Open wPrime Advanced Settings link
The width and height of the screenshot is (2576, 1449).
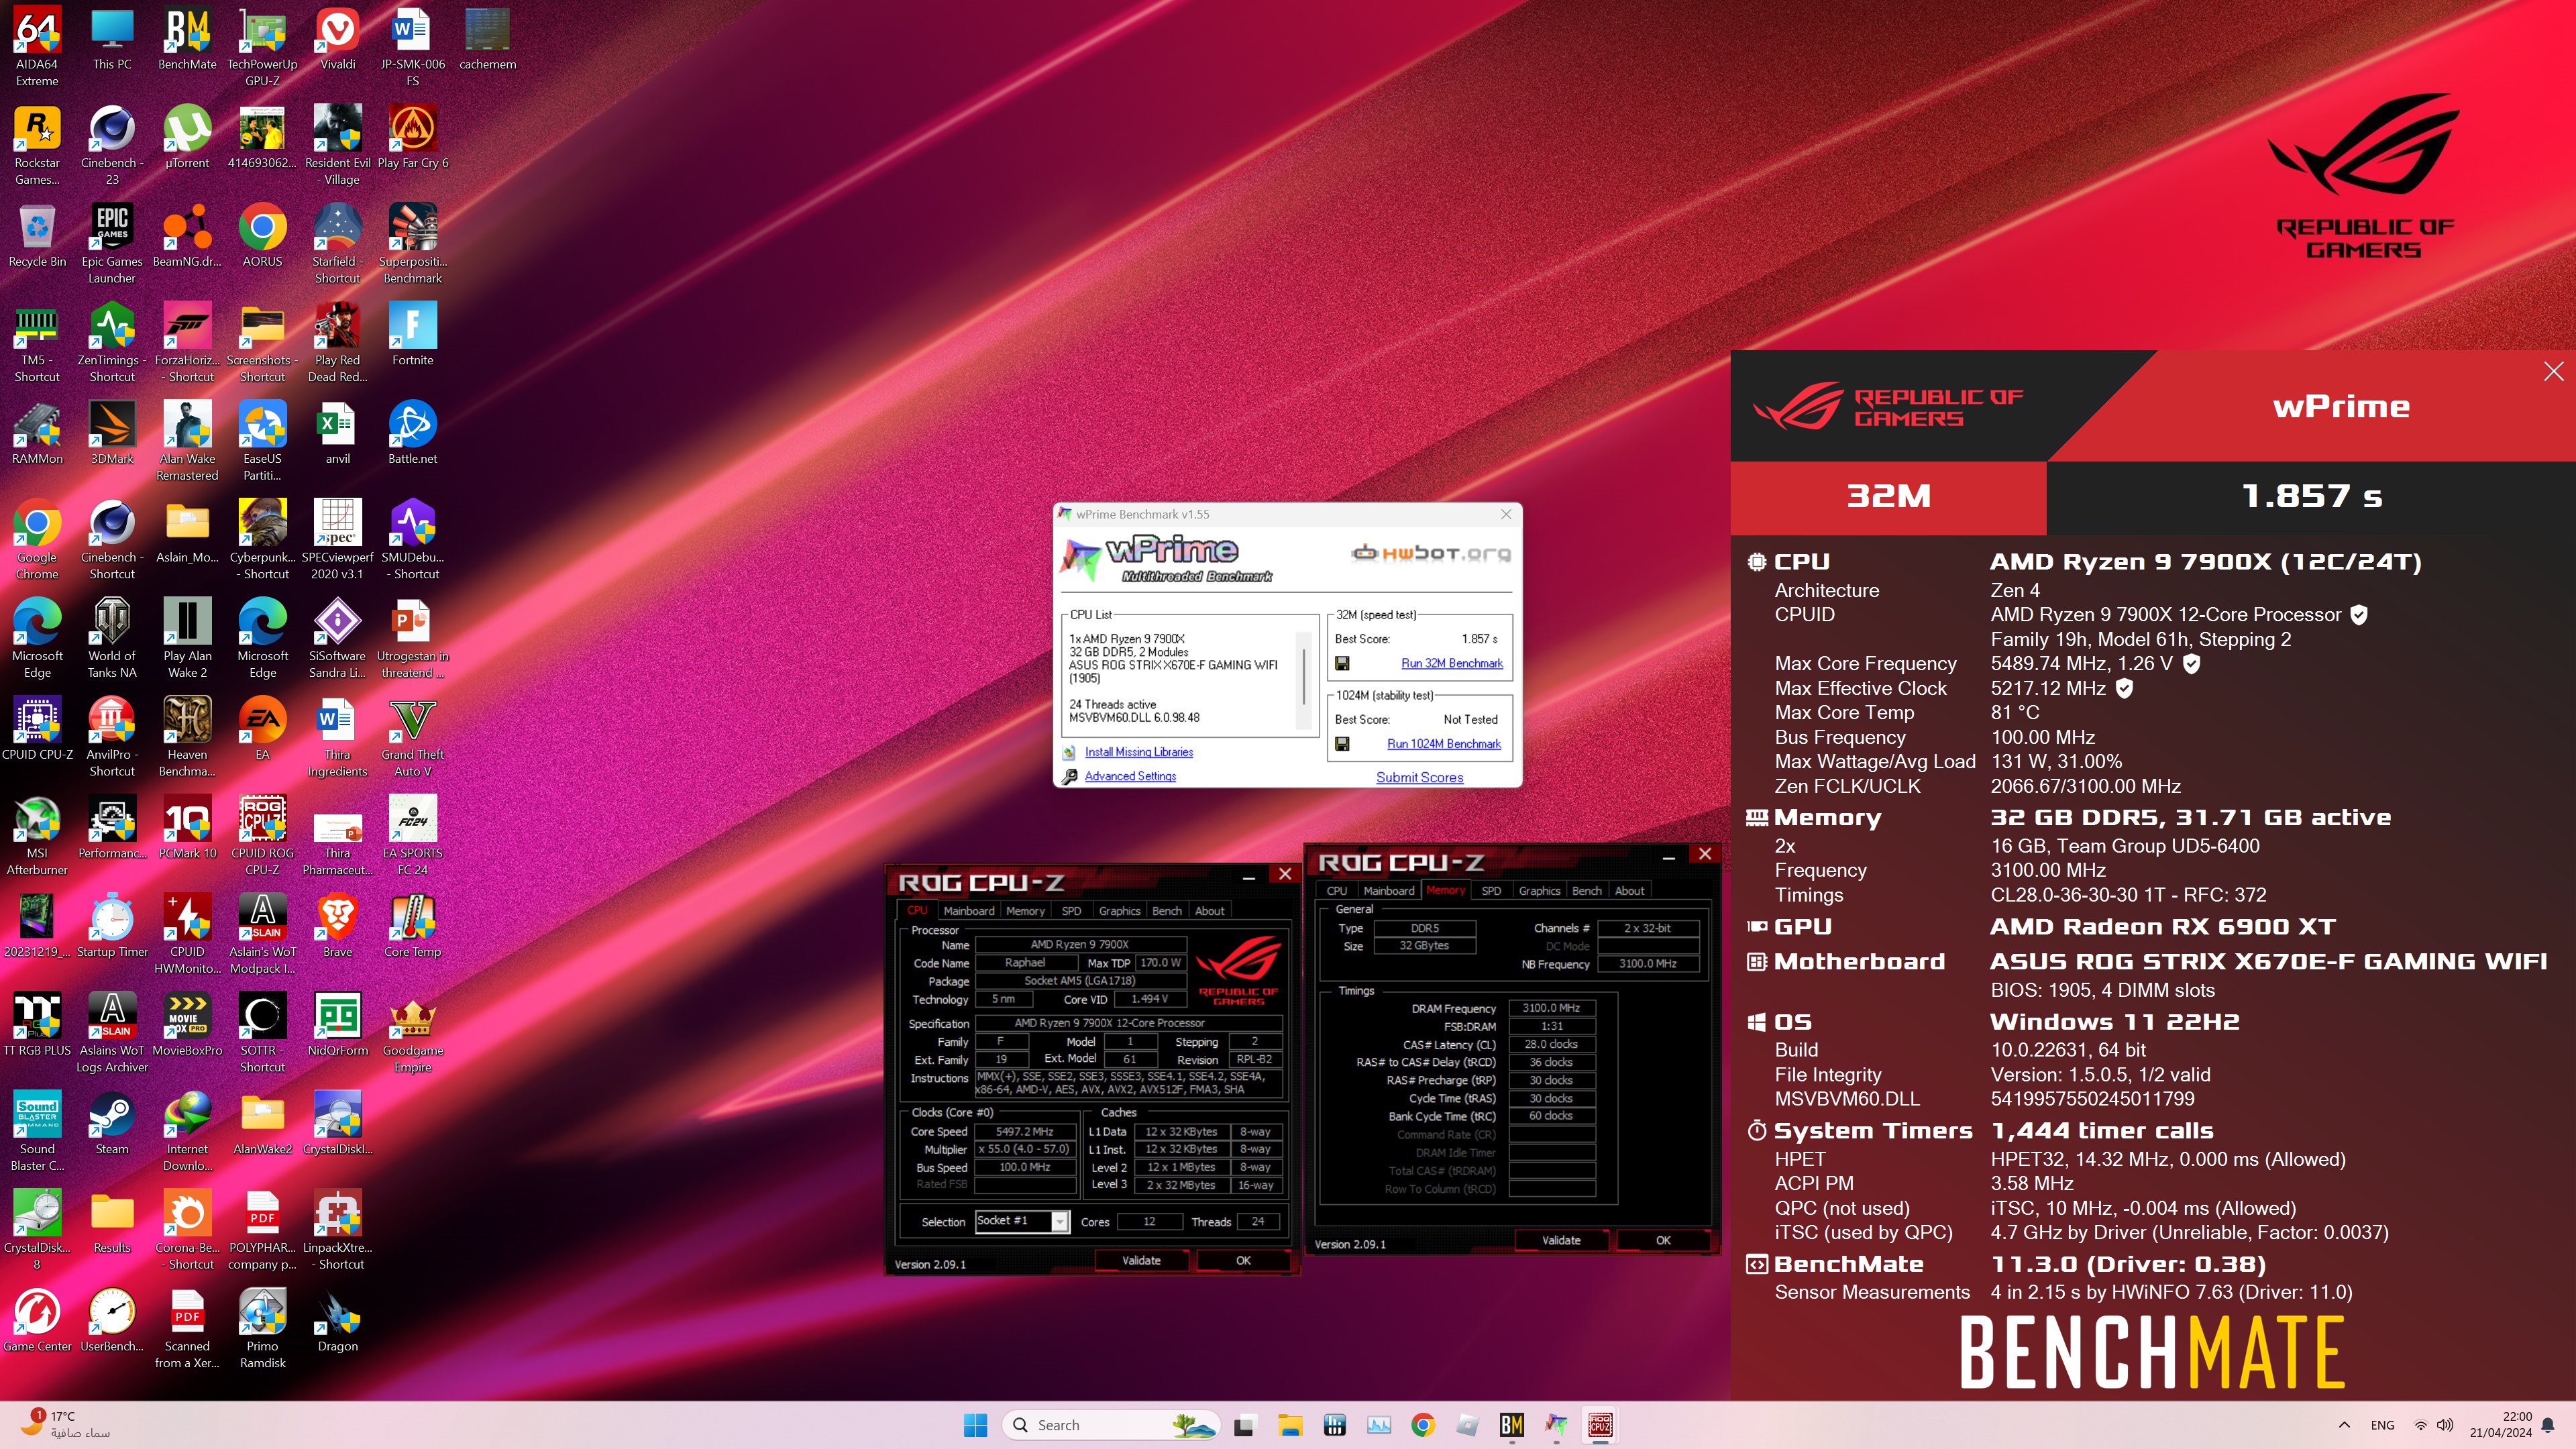[x=1130, y=776]
